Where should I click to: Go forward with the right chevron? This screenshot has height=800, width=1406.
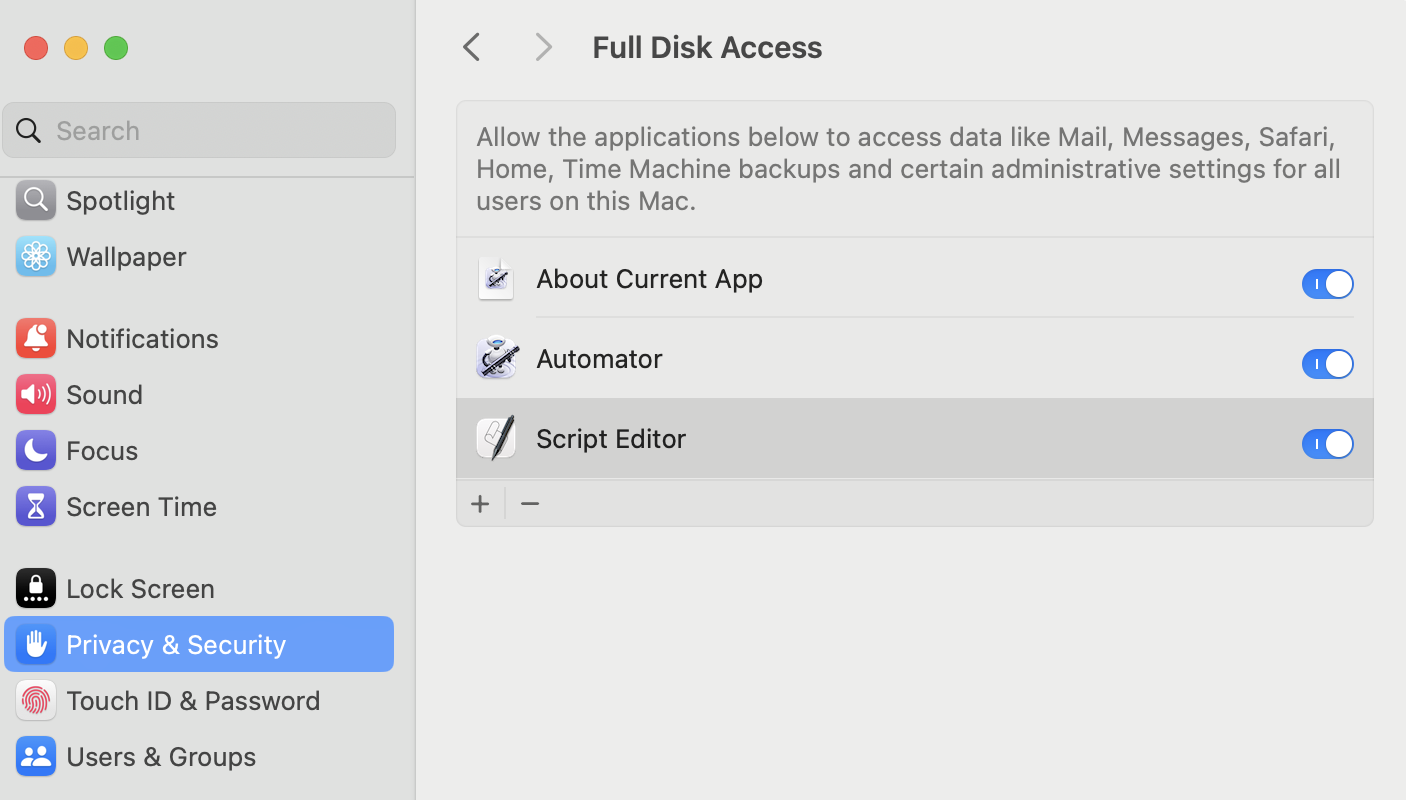[x=543, y=47]
